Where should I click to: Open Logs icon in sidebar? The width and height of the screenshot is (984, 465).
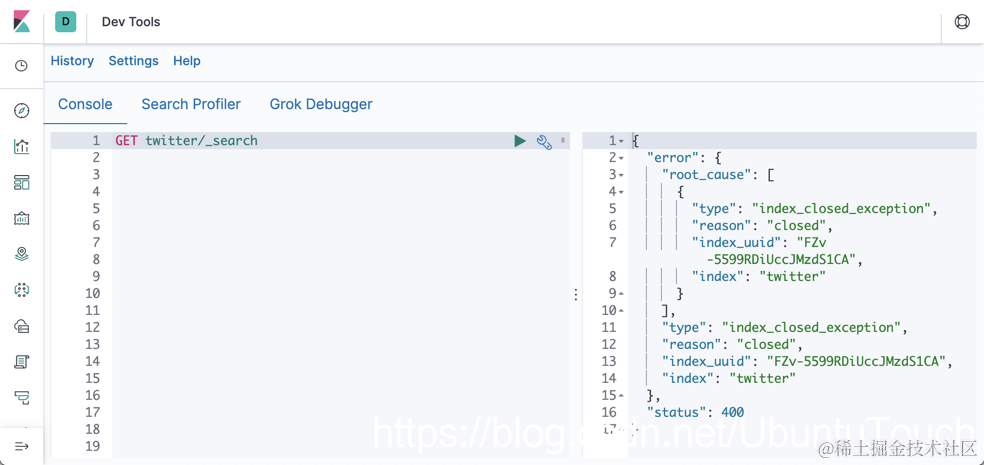pos(21,361)
